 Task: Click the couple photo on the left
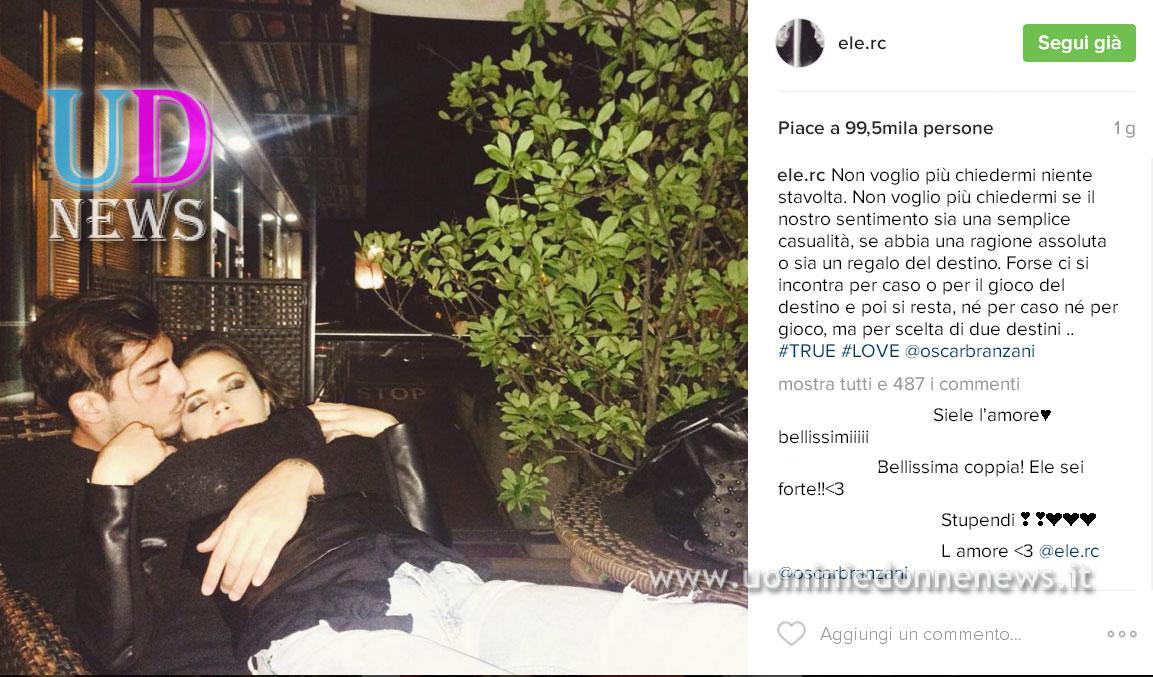coord(374,338)
